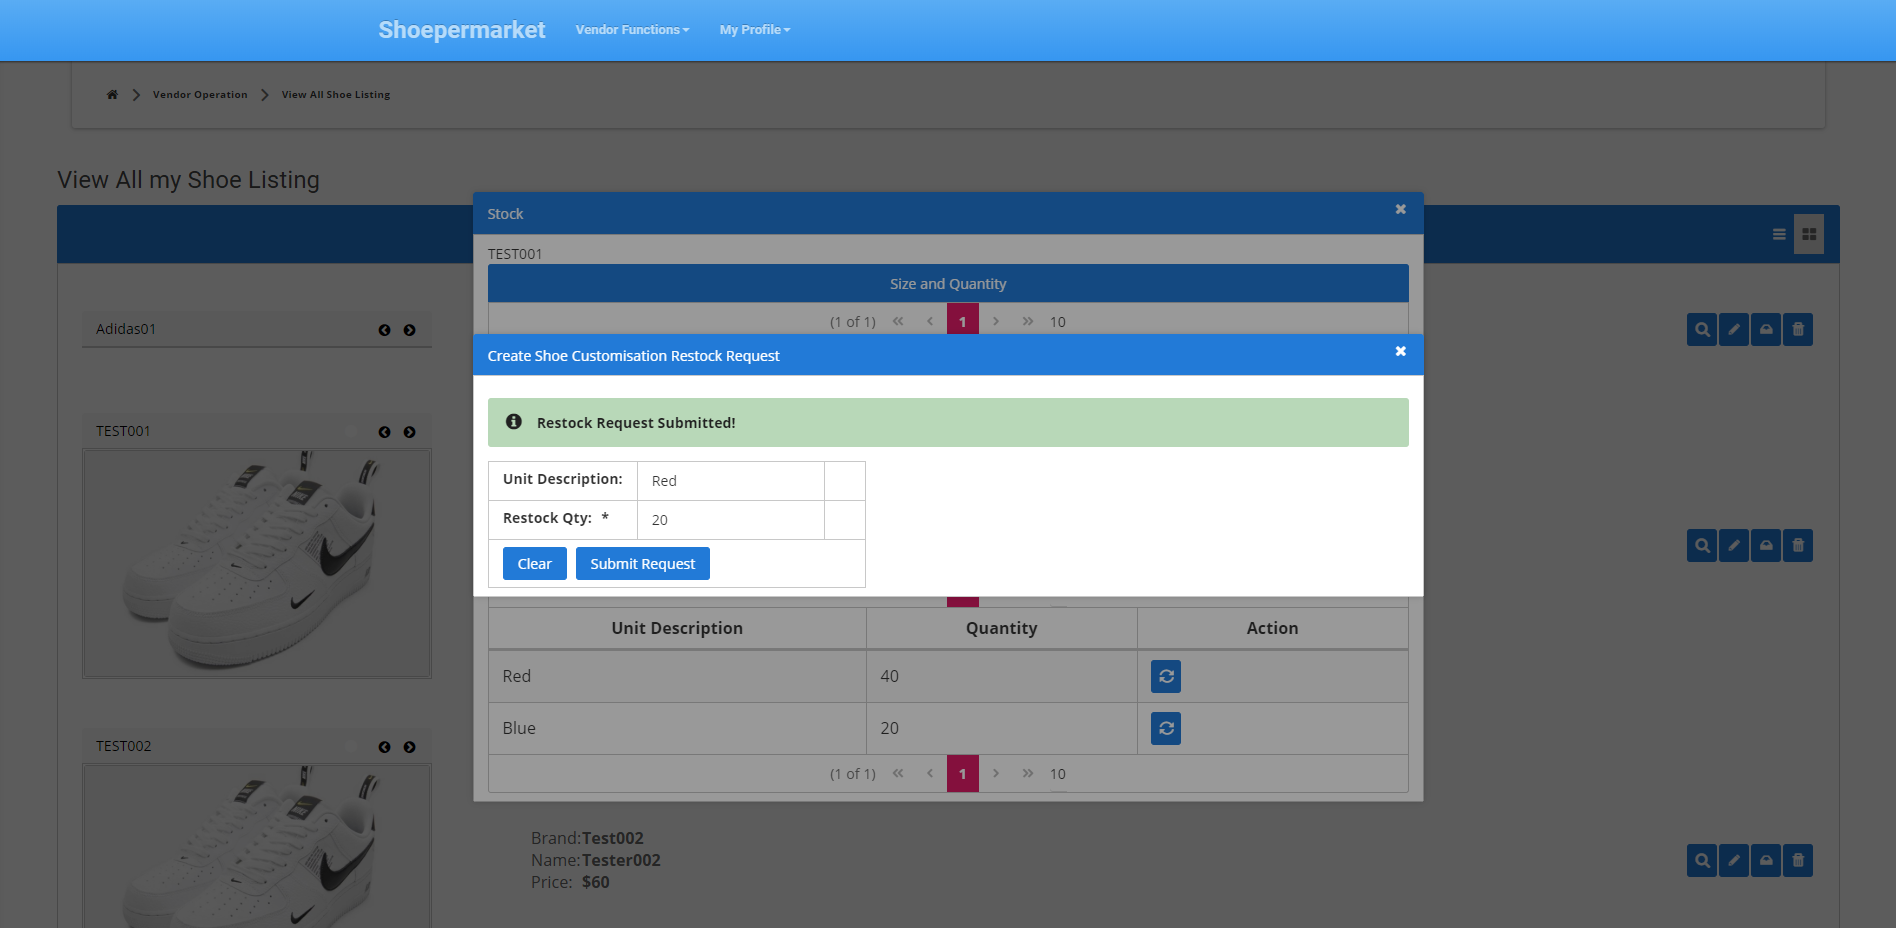Click view (magnifier) icon in TEST002 row
The width and height of the screenshot is (1896, 928).
pyautogui.click(x=1702, y=860)
